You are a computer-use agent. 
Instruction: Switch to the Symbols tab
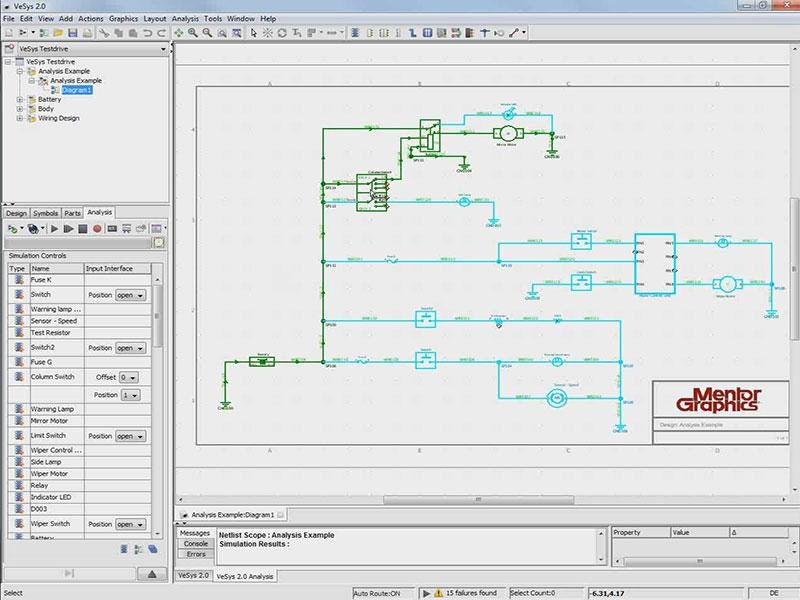pyautogui.click(x=45, y=212)
